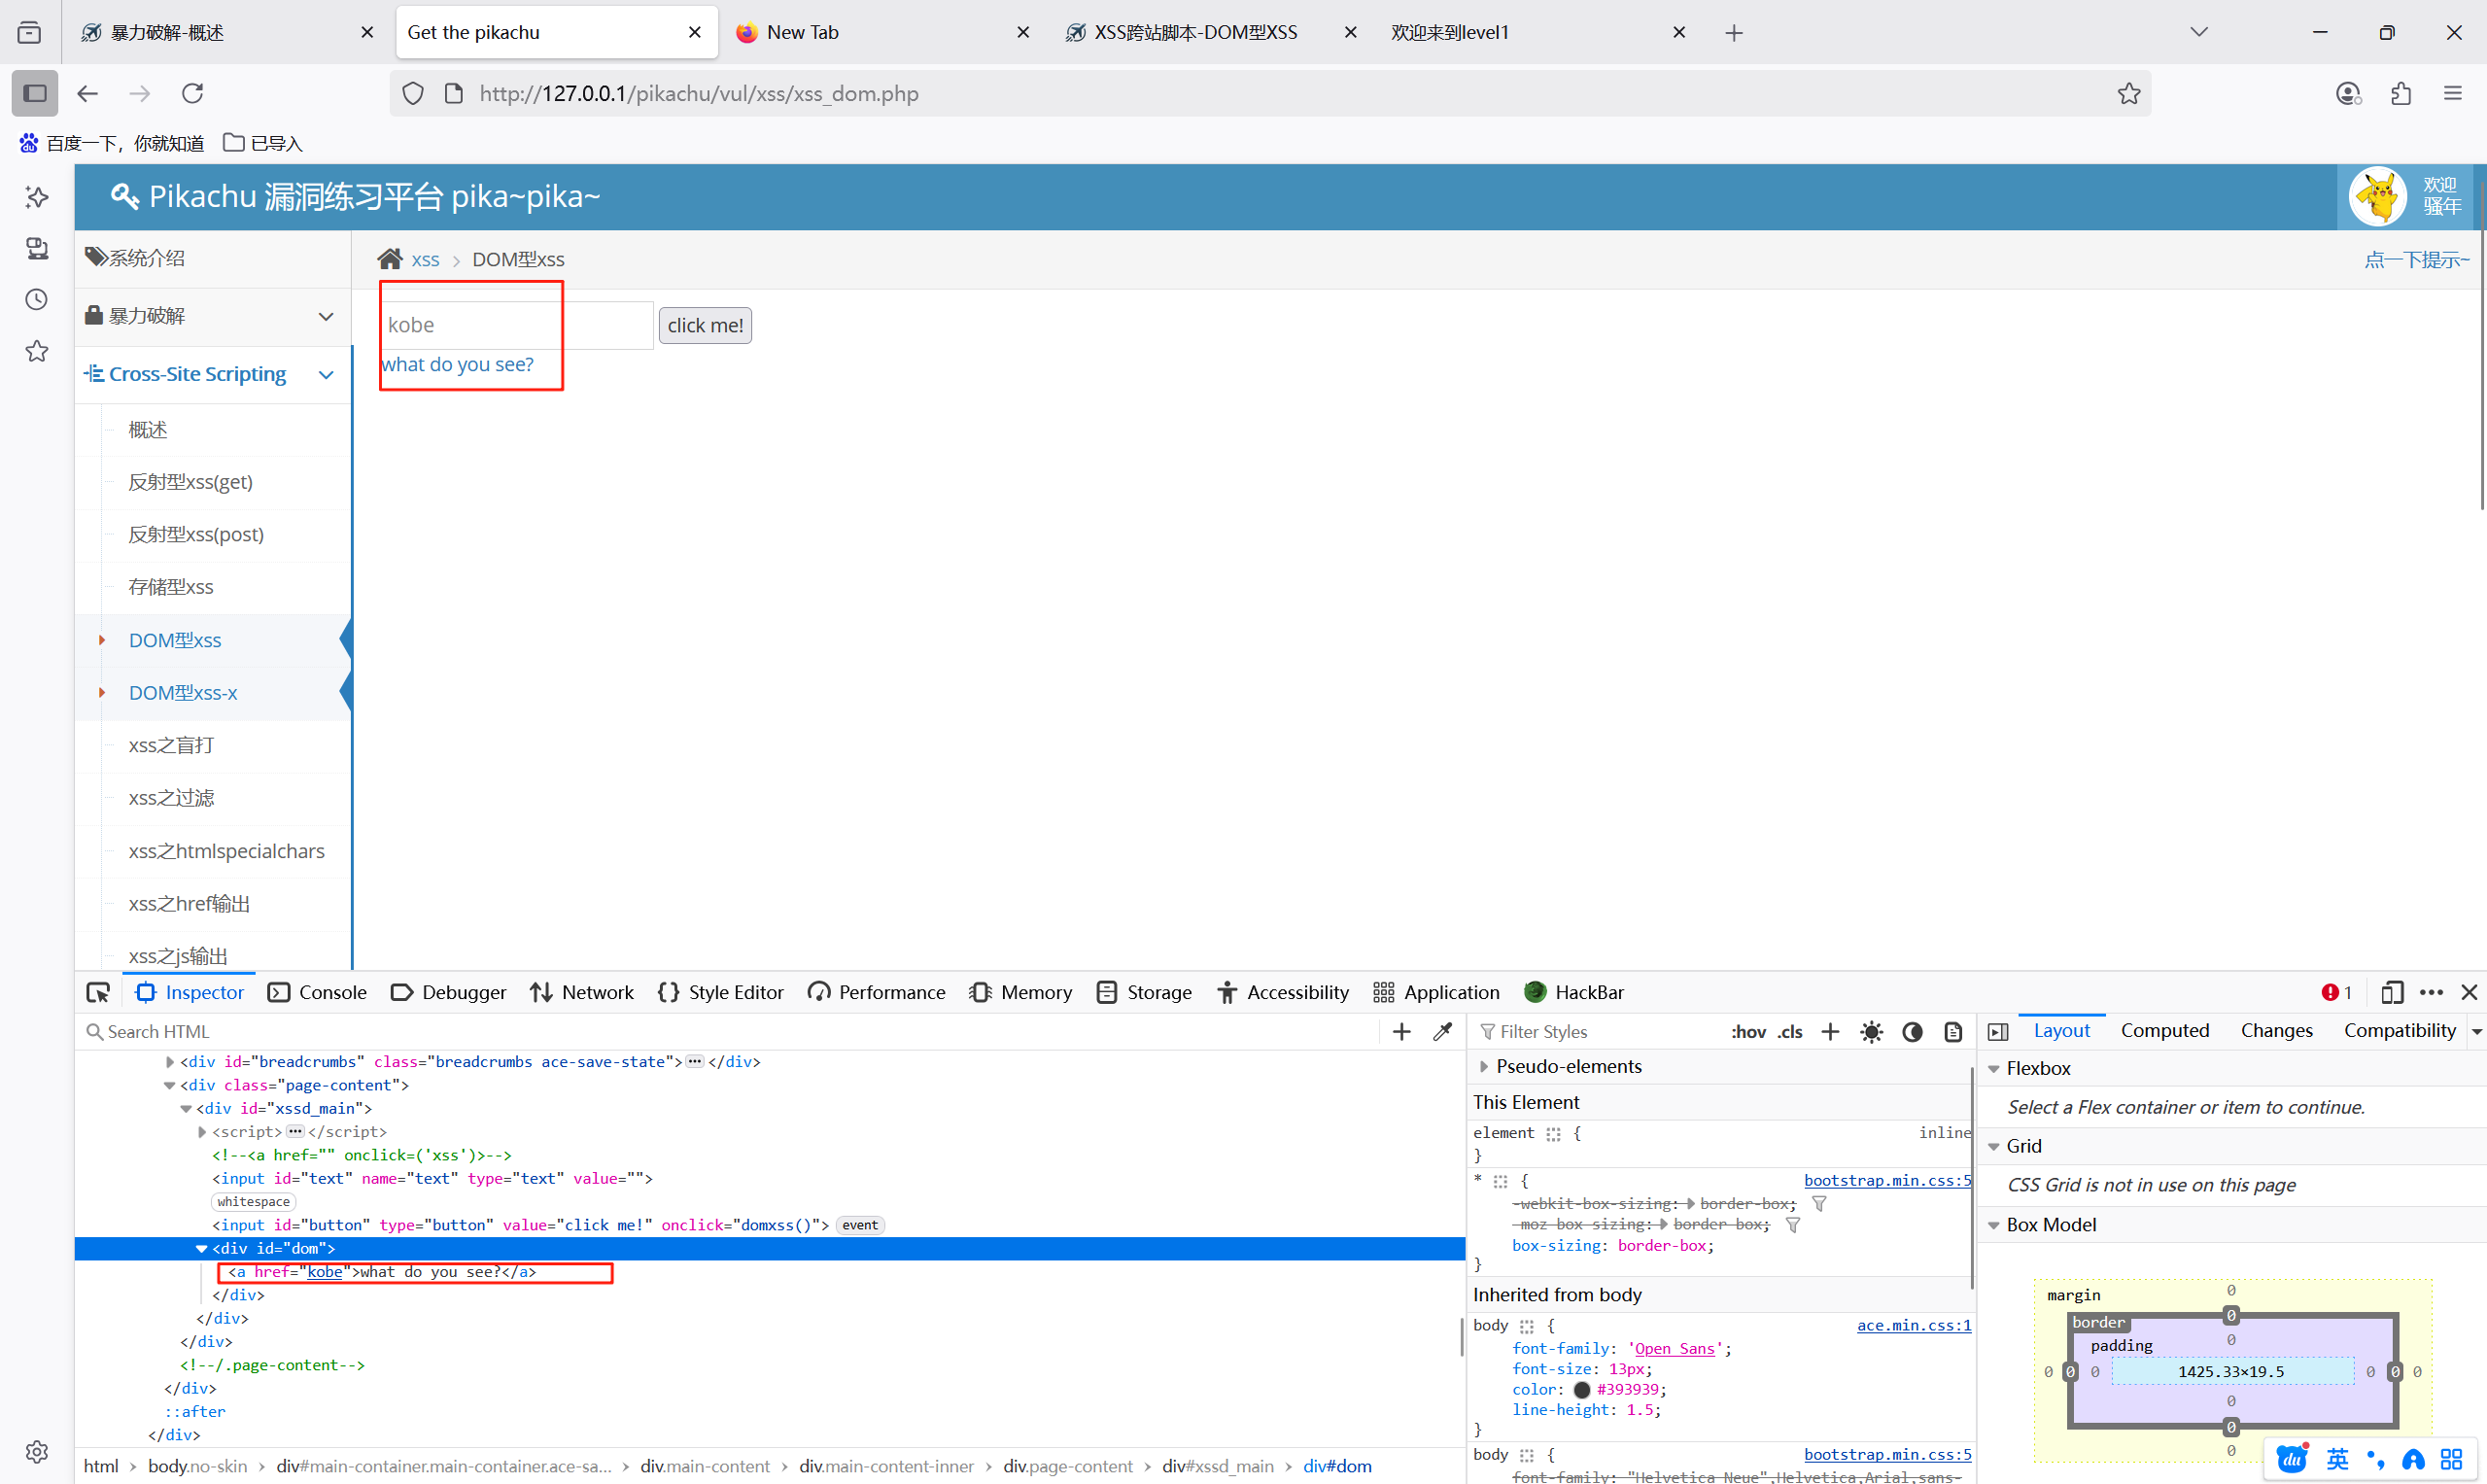Expand the Pseudo-elements section
This screenshot has width=2487, height=1484.
click(x=1484, y=1066)
